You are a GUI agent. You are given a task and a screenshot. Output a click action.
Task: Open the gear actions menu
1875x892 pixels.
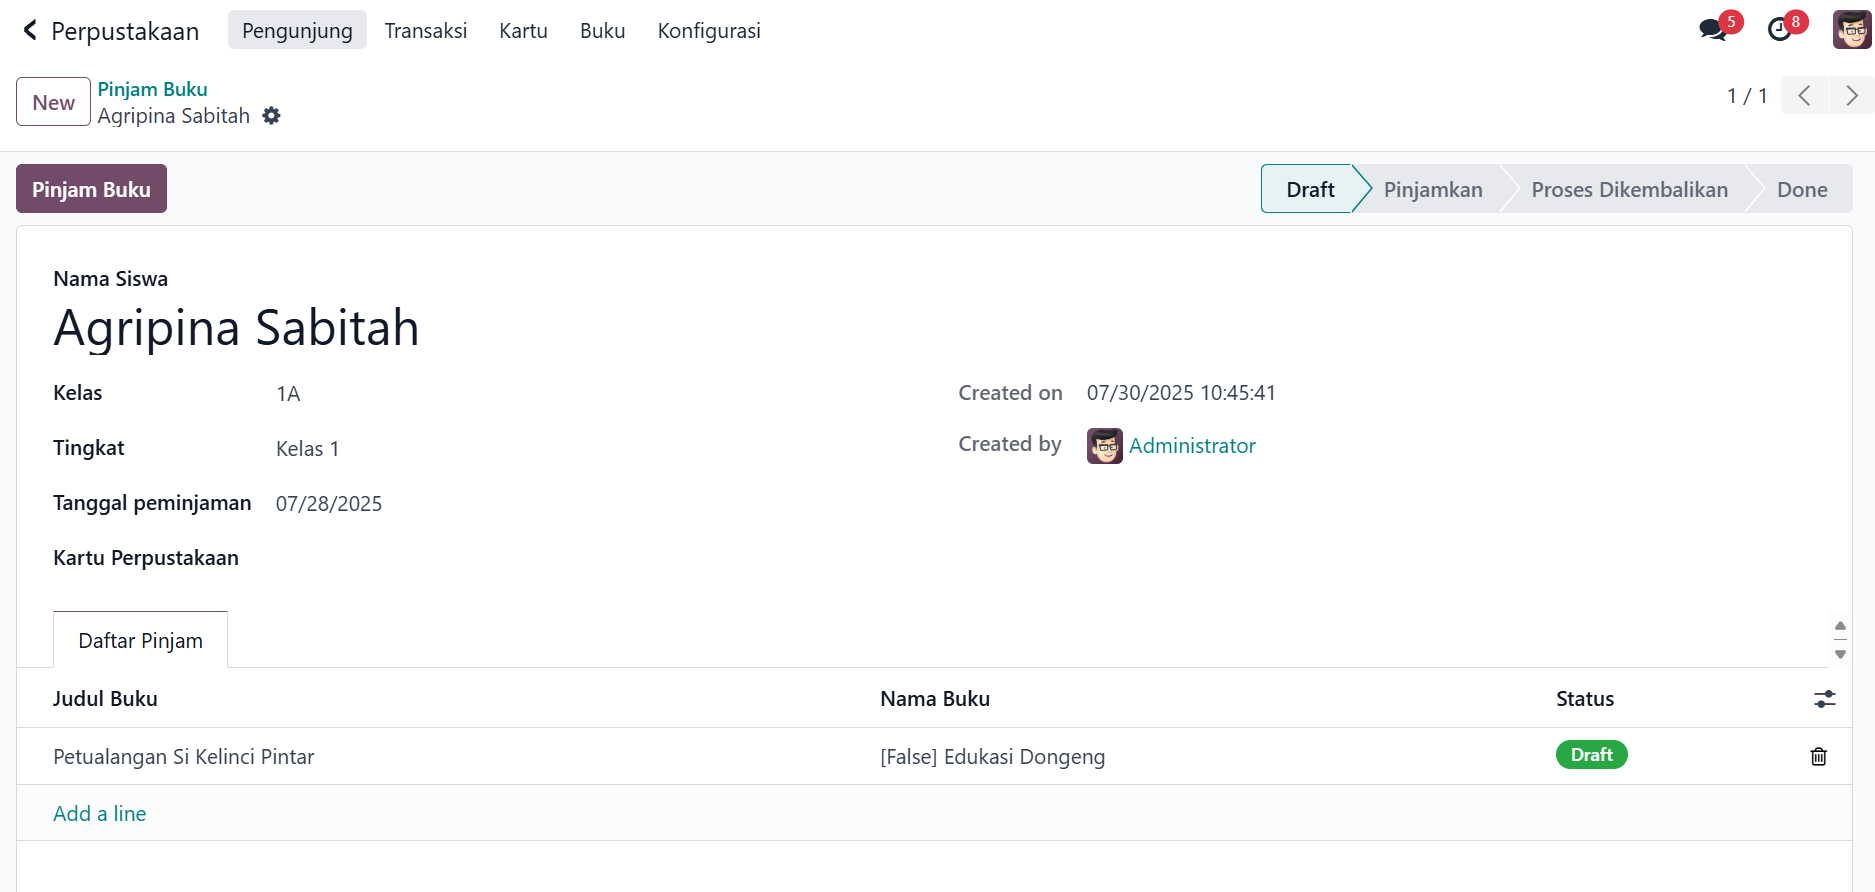(271, 116)
